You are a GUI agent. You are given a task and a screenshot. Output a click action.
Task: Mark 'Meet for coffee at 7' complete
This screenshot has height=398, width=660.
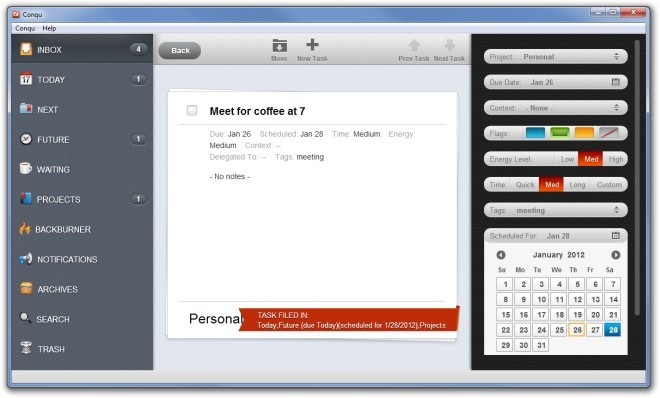tap(192, 111)
